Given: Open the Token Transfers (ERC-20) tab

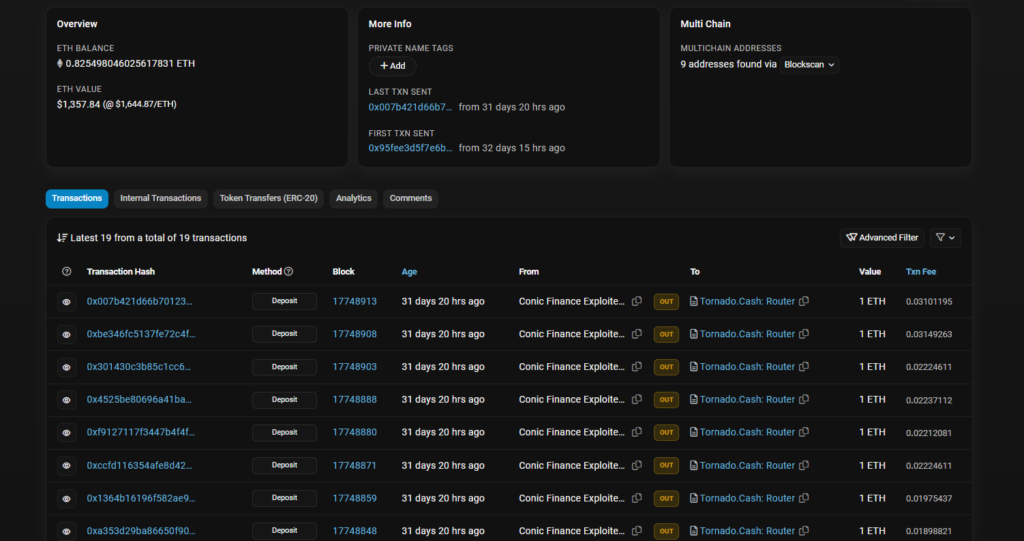Looking at the screenshot, I should click(x=268, y=198).
